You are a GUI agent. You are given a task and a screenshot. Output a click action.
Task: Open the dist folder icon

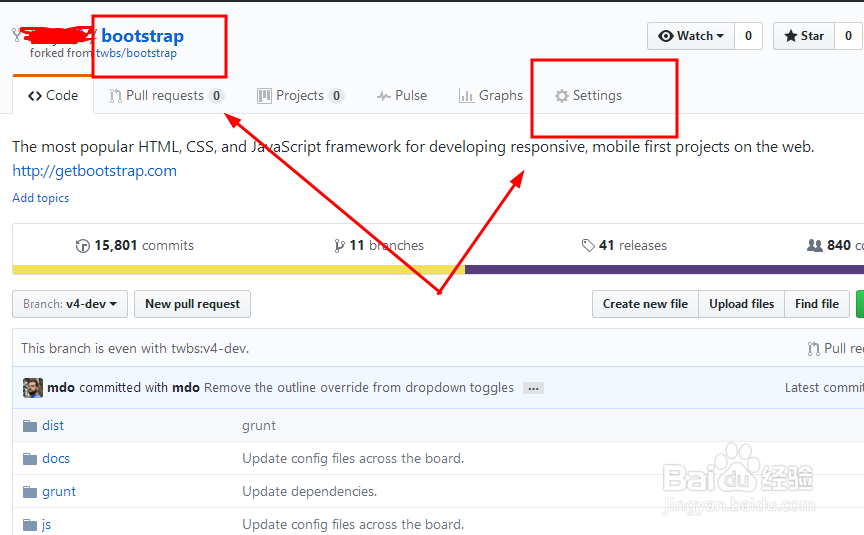(30, 426)
